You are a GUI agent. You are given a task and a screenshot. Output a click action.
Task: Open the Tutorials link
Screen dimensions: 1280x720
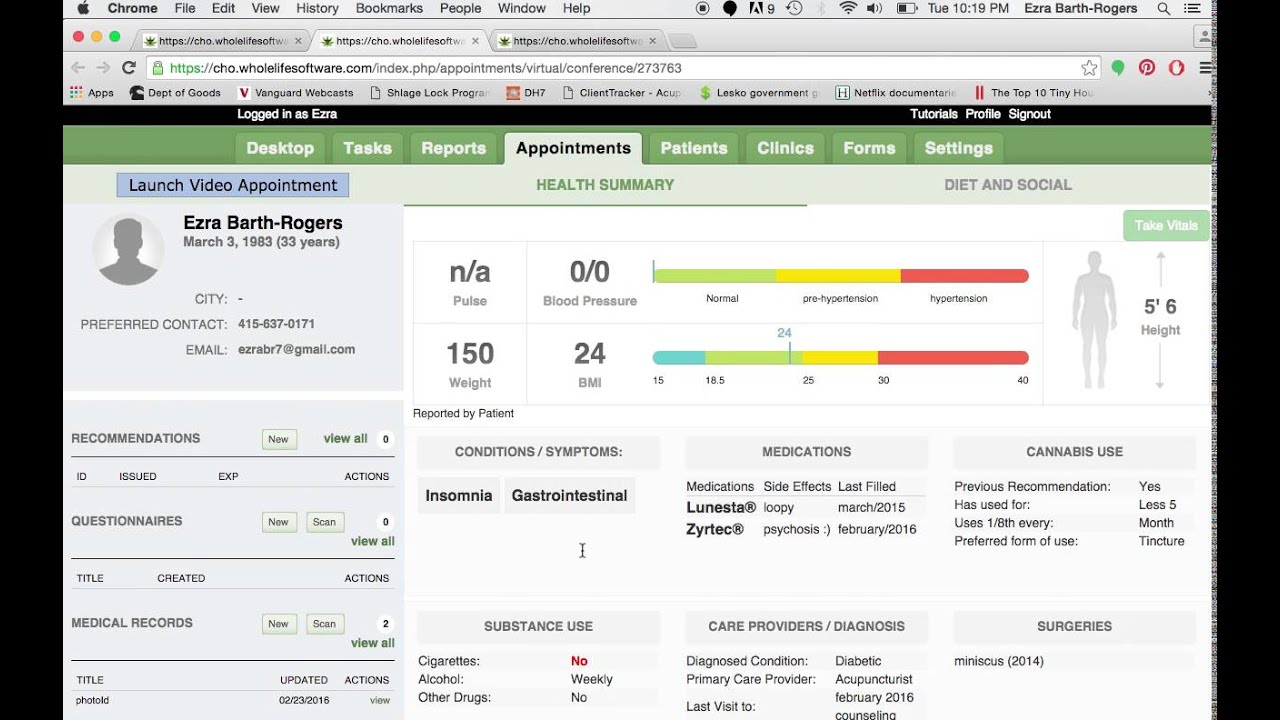(x=934, y=114)
